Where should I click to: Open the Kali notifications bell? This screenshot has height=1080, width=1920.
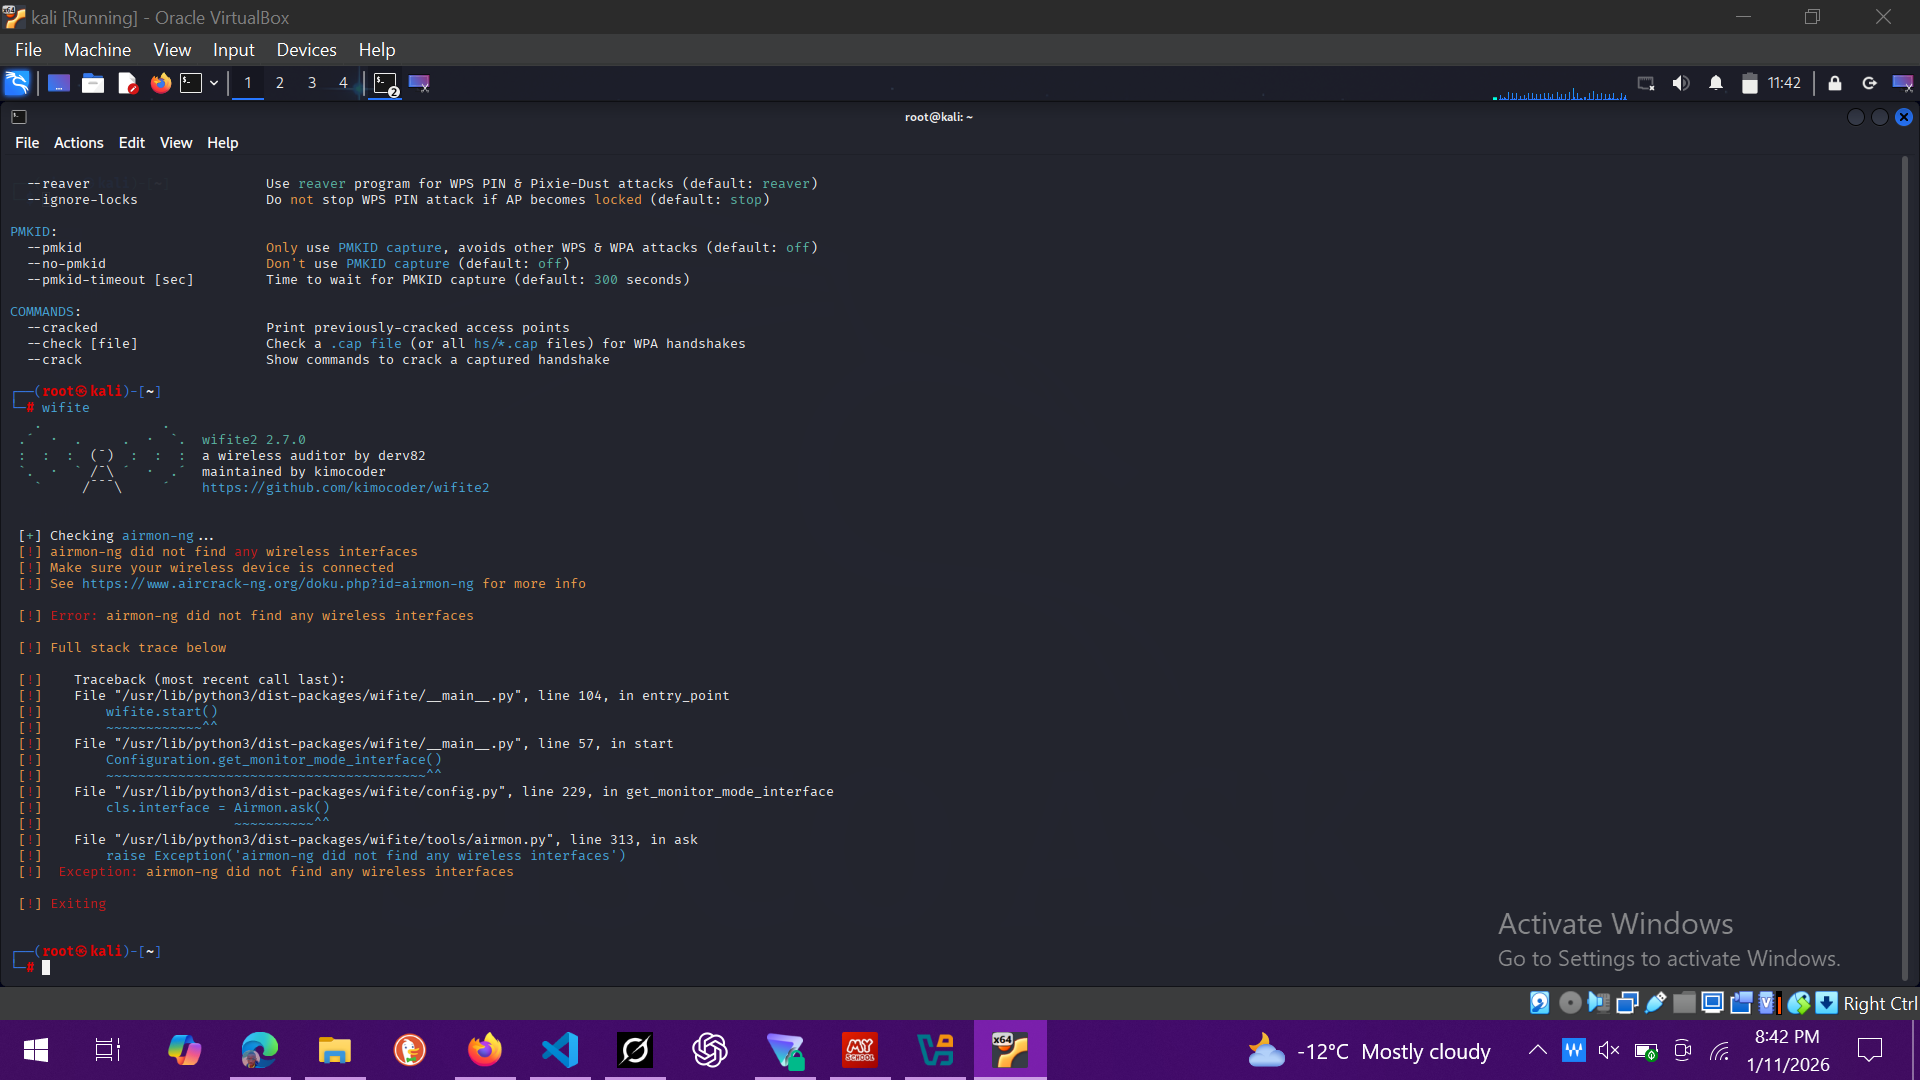pos(1716,83)
